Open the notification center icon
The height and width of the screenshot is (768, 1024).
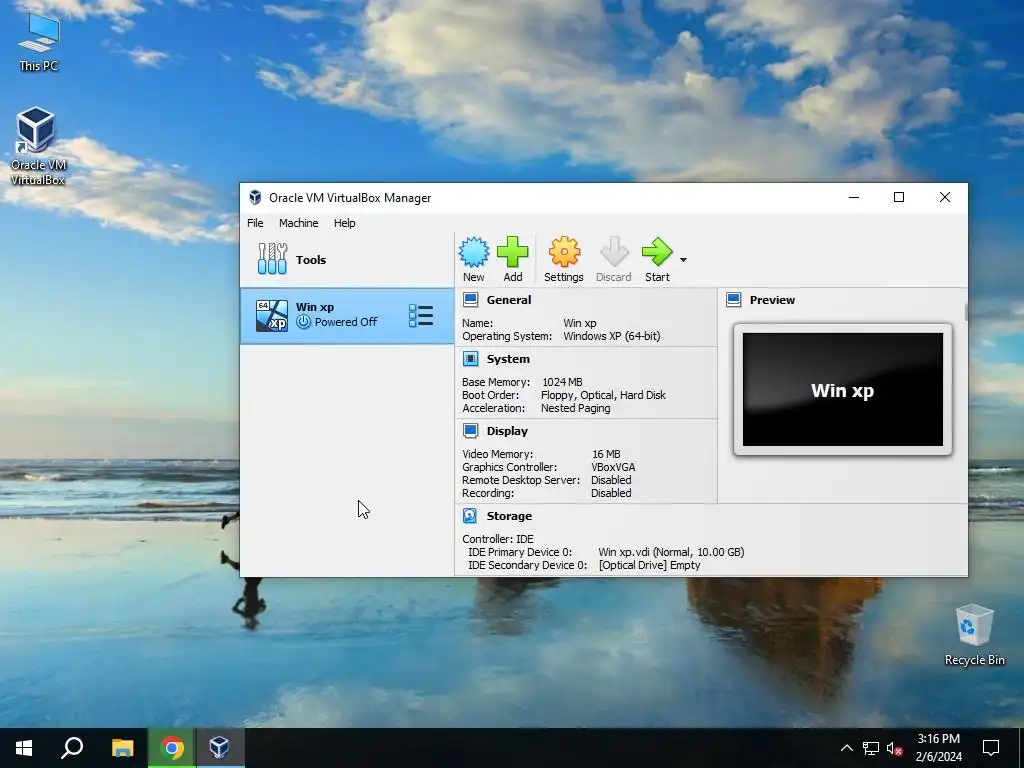pyautogui.click(x=991, y=748)
